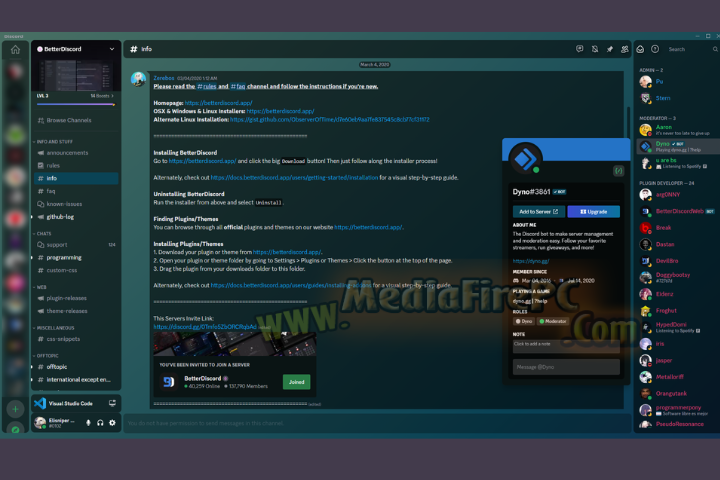Select member Aaron in Moderator list

click(678, 130)
